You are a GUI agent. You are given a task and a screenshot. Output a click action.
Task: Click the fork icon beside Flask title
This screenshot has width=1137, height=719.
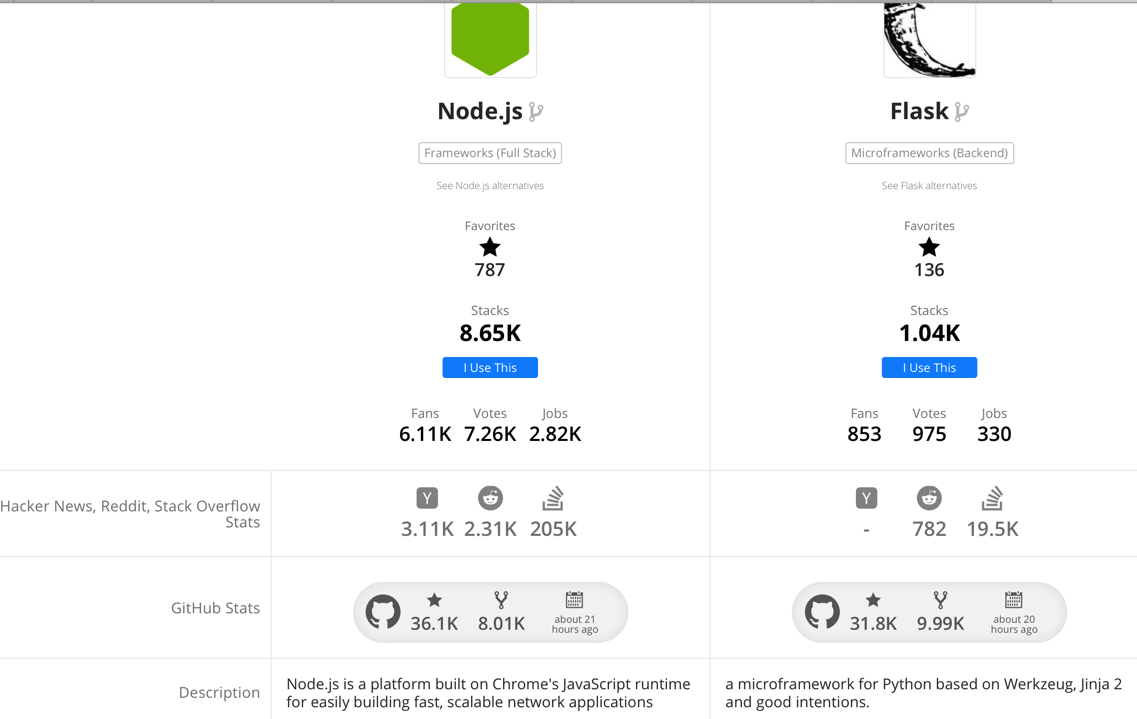pyautogui.click(x=962, y=112)
